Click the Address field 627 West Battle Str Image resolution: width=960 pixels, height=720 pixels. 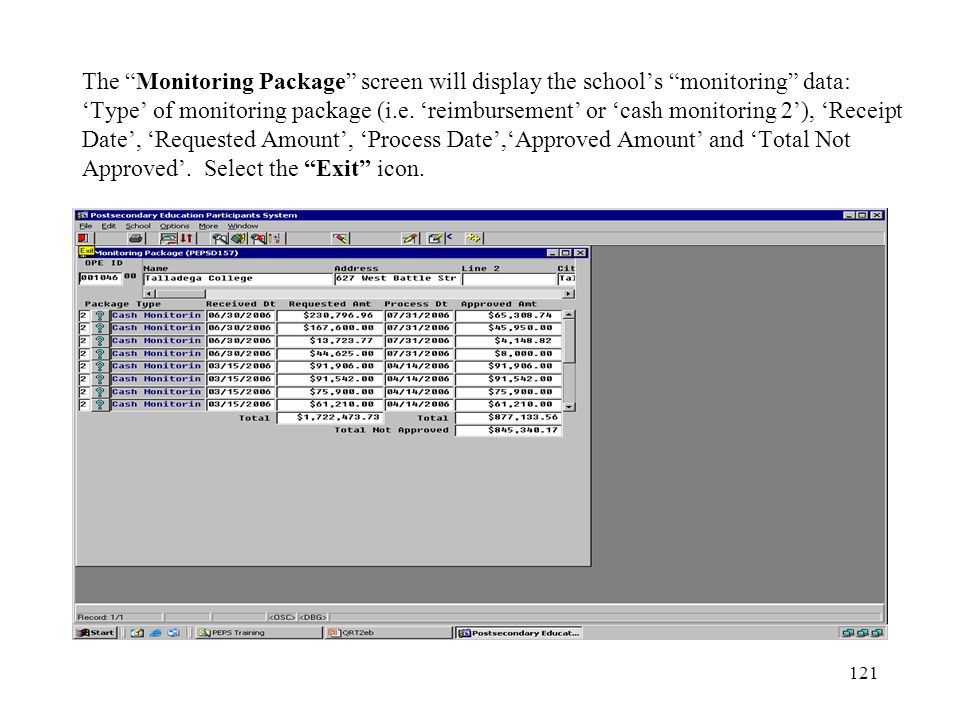coord(396,279)
